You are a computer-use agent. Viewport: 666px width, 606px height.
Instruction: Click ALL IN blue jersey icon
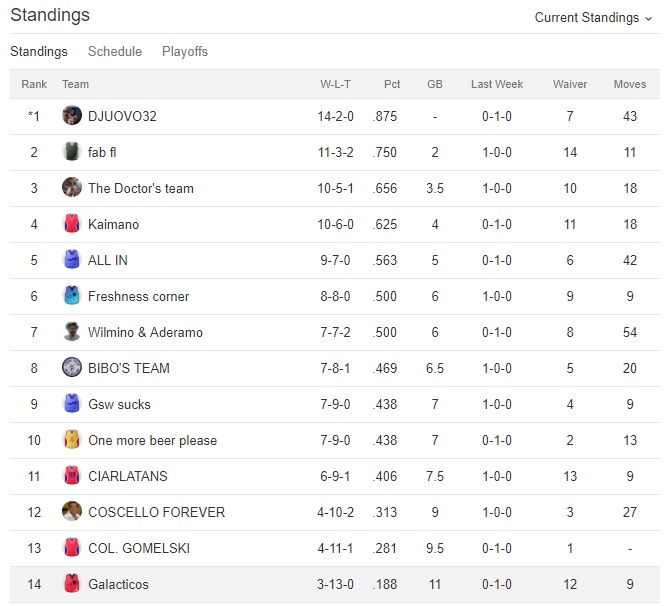(71, 260)
